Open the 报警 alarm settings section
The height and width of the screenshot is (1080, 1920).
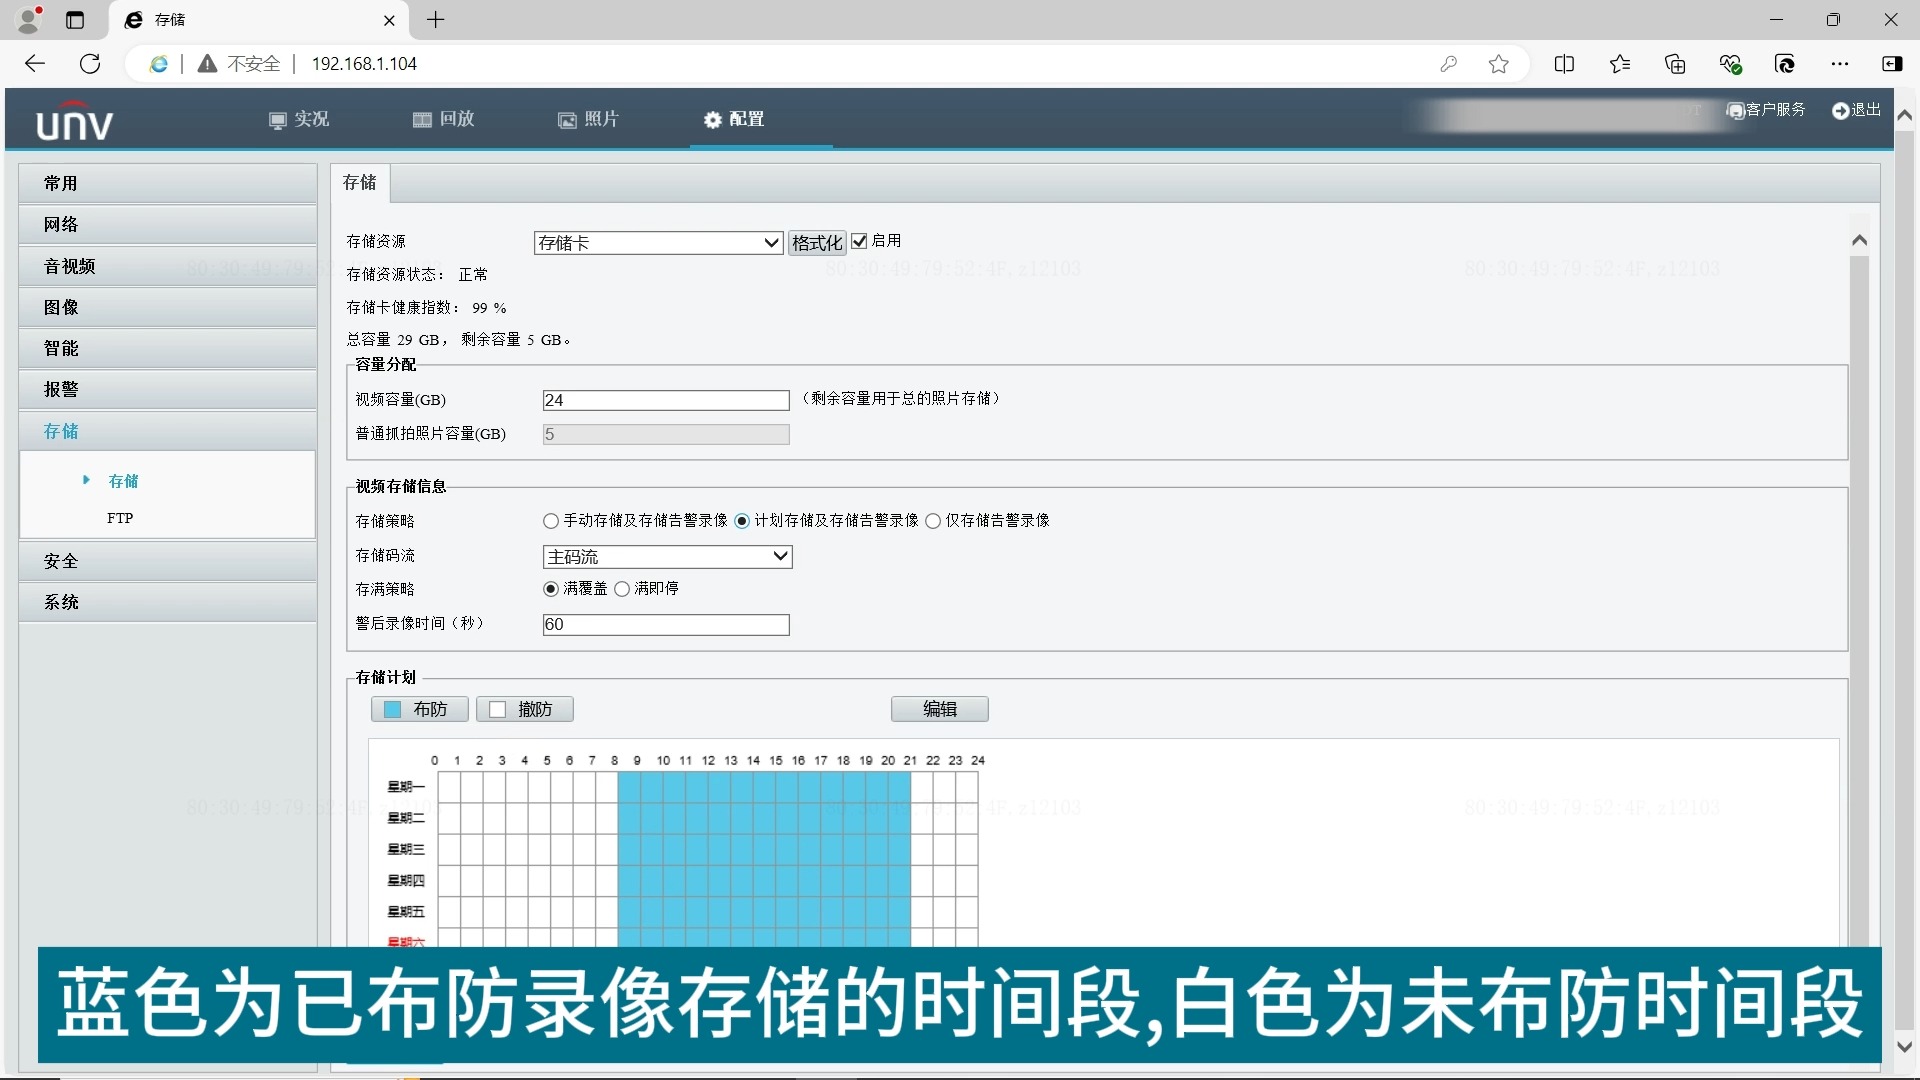62,389
